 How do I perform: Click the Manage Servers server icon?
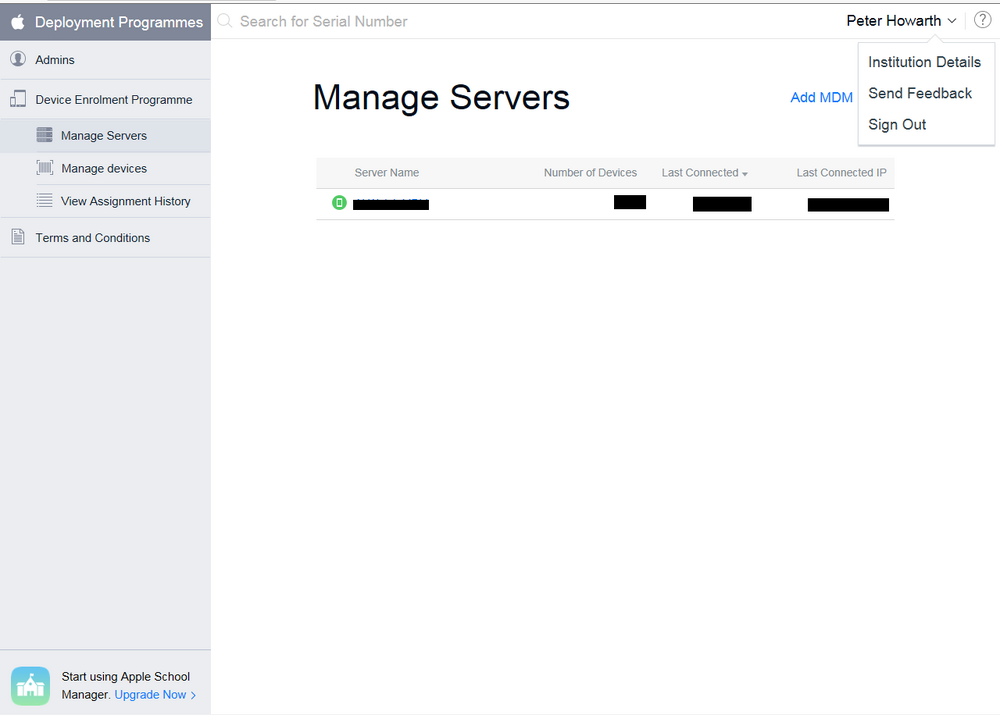[x=45, y=135]
